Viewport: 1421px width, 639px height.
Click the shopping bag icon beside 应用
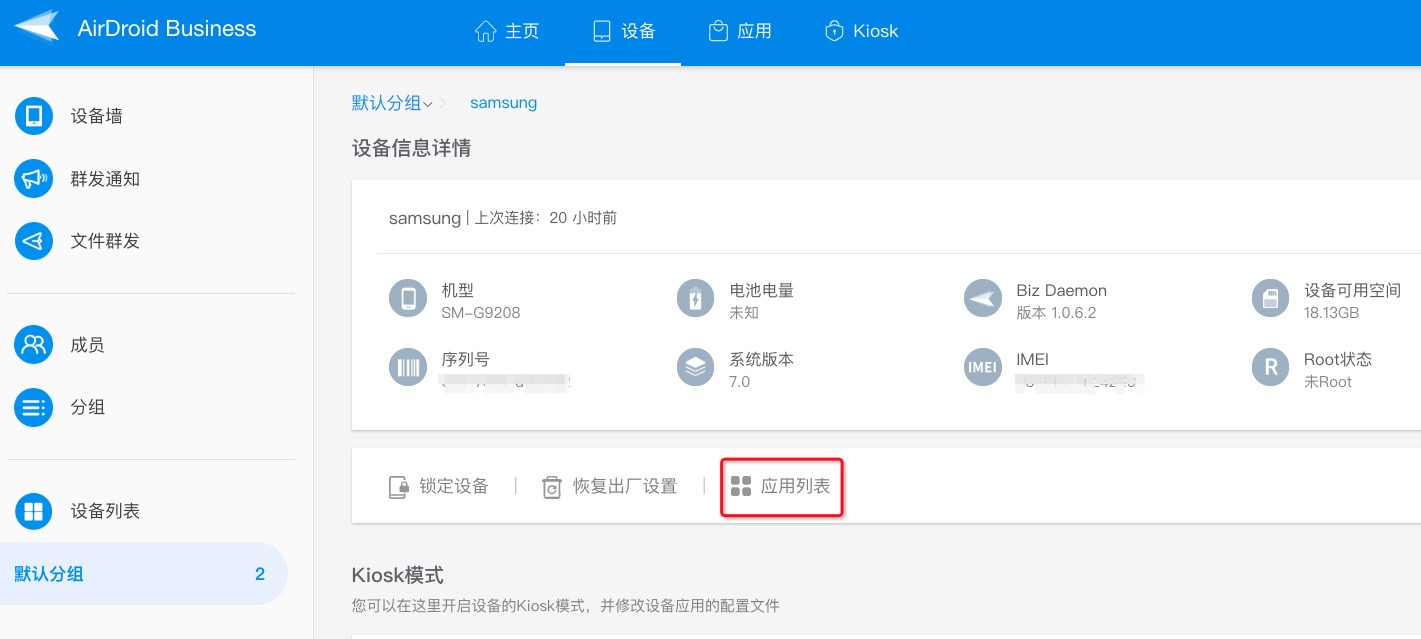point(718,31)
